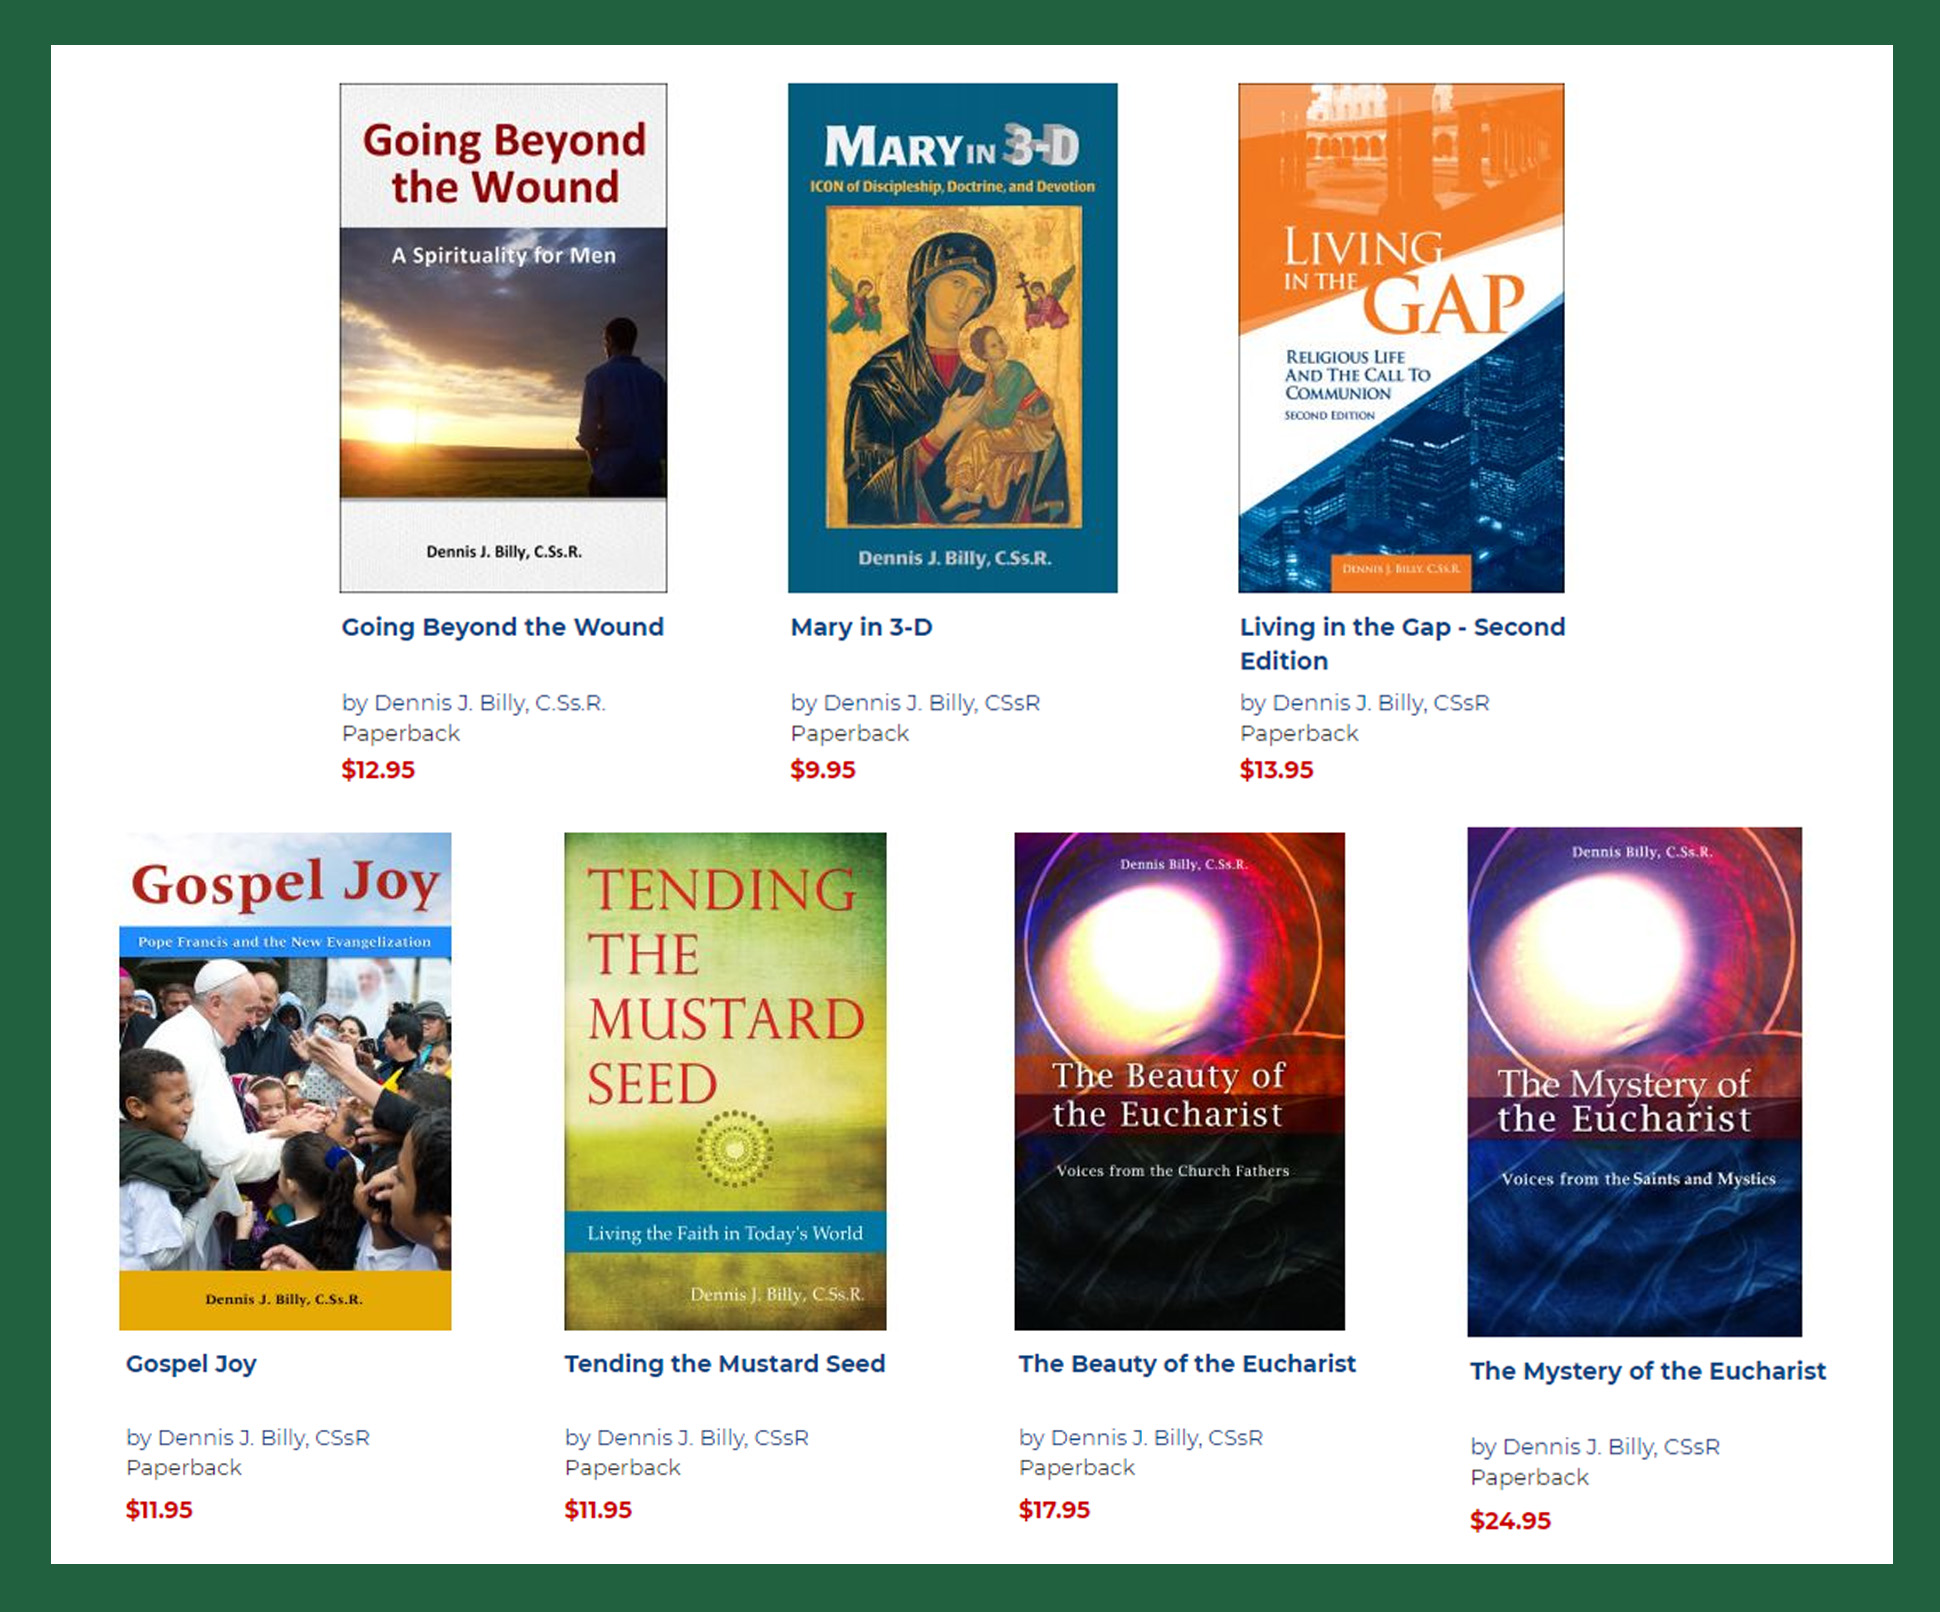Click the $9.95 price under Mary in 3-D
This screenshot has height=1612, width=1940.
coord(823,770)
